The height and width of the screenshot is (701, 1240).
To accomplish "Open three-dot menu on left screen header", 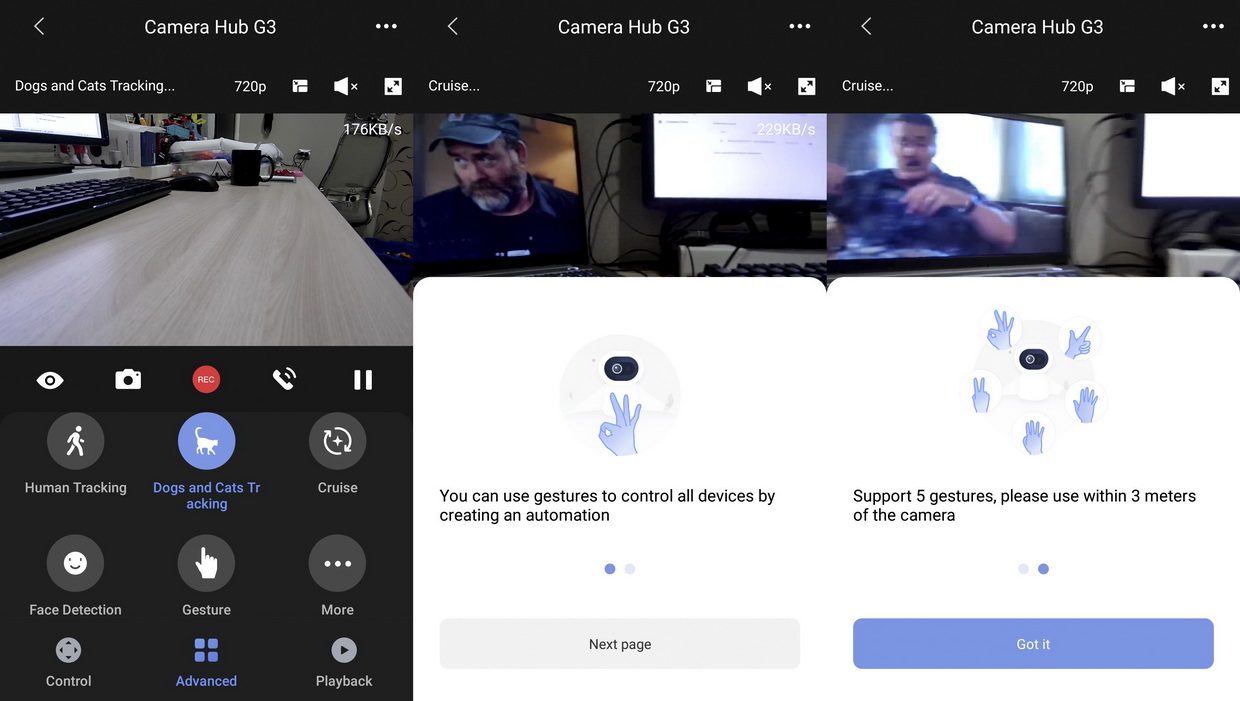I will [386, 27].
